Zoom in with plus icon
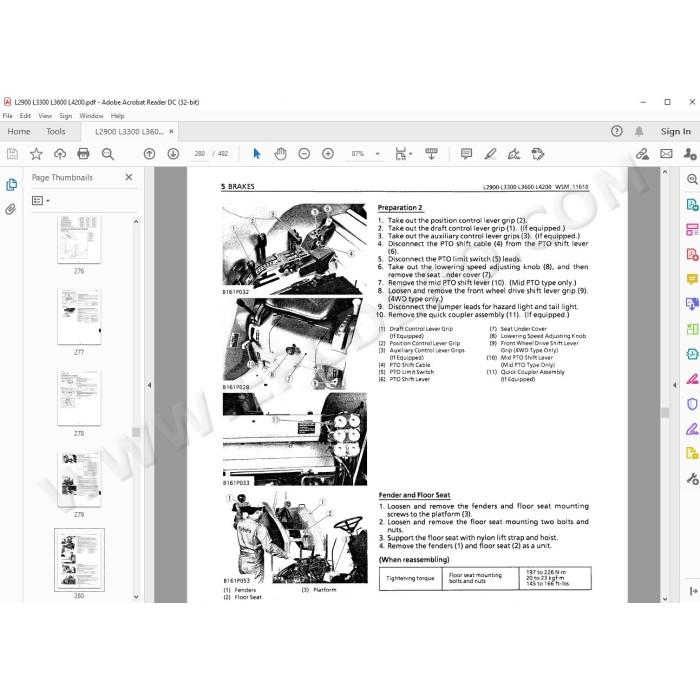The width and height of the screenshot is (700, 700). click(328, 154)
